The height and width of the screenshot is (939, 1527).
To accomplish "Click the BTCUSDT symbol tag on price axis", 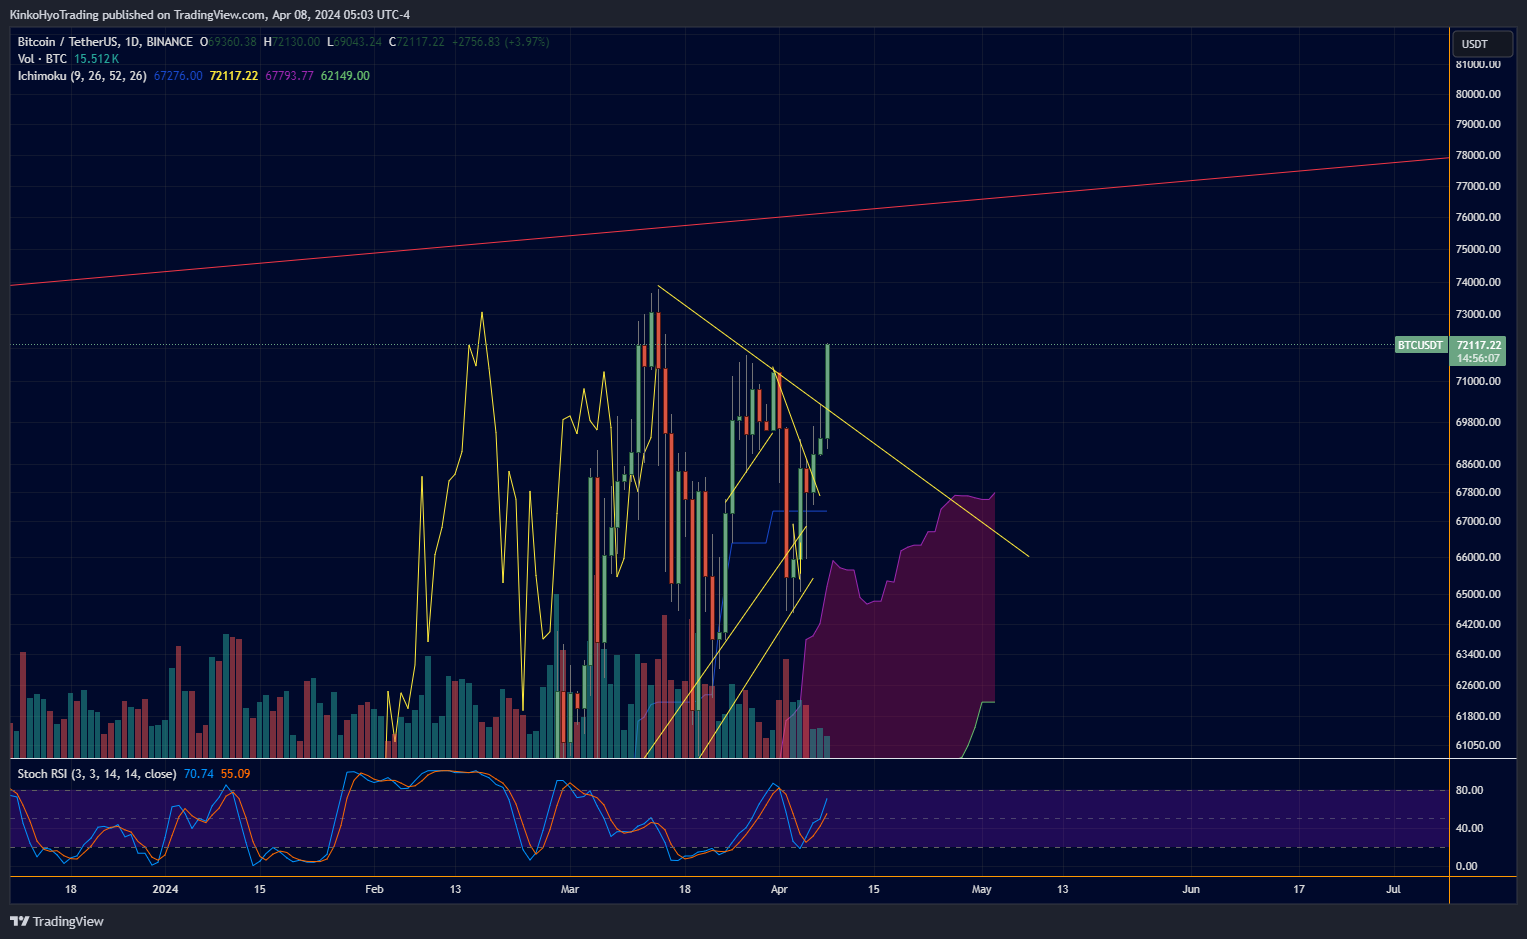I will click(x=1420, y=345).
